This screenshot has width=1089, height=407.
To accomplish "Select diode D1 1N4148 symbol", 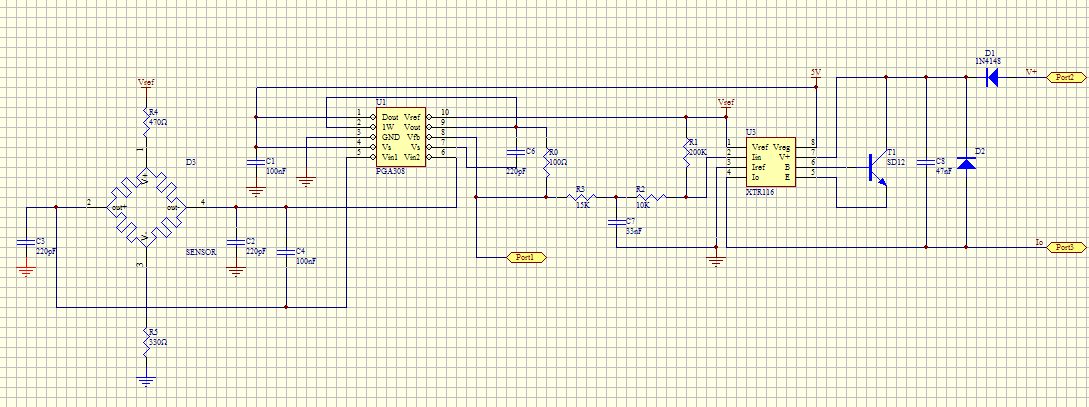I will pyautogui.click(x=992, y=78).
